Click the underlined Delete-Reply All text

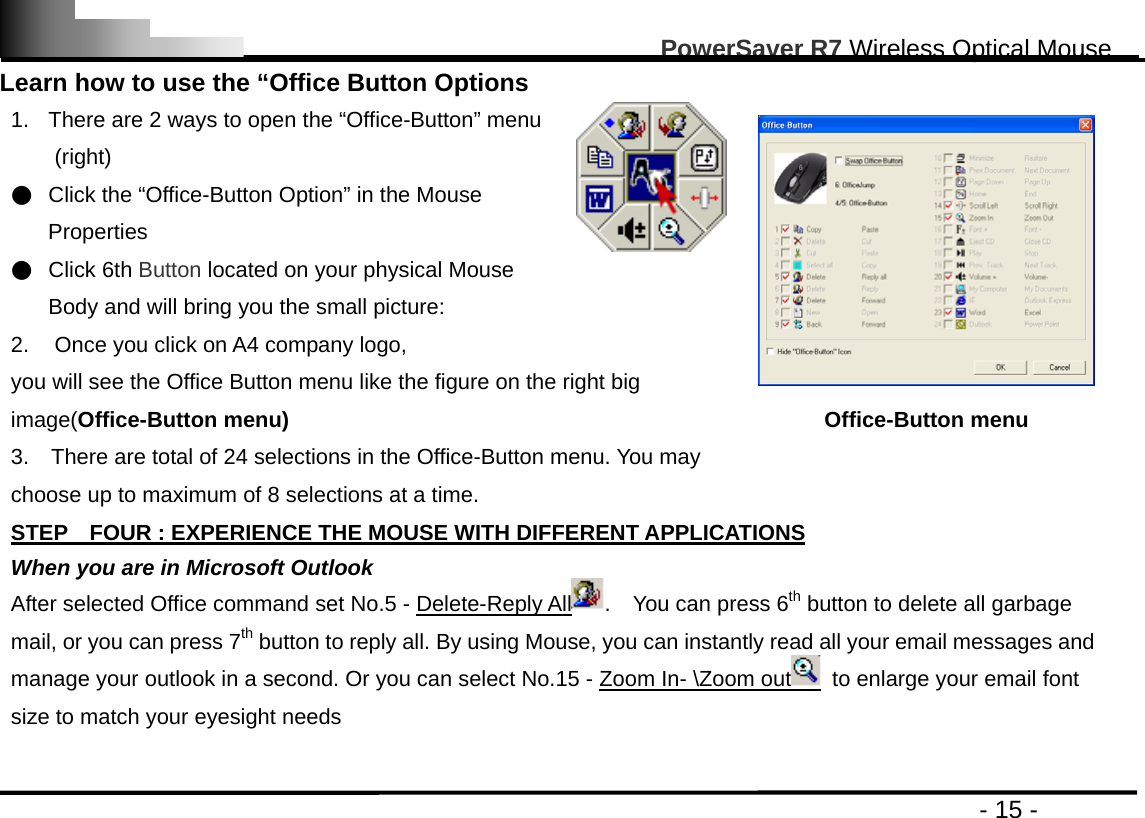(494, 604)
